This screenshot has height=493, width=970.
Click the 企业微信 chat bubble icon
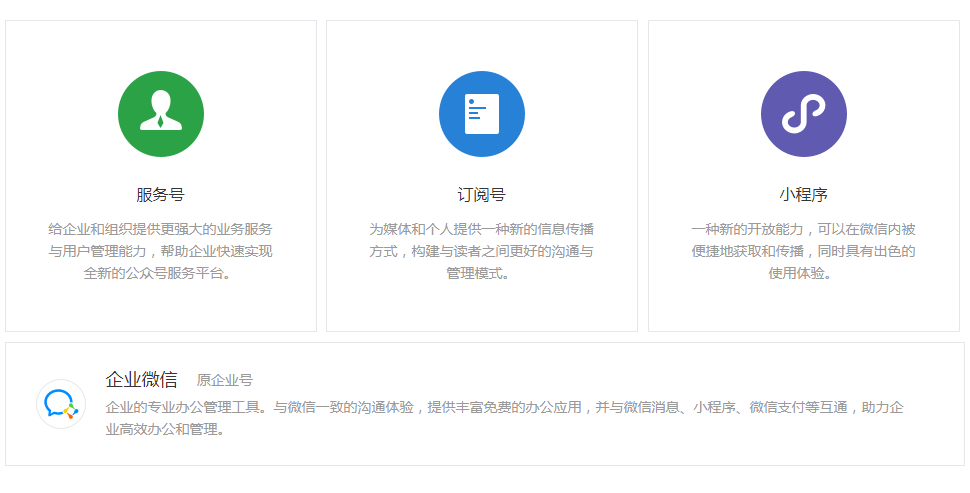60,404
